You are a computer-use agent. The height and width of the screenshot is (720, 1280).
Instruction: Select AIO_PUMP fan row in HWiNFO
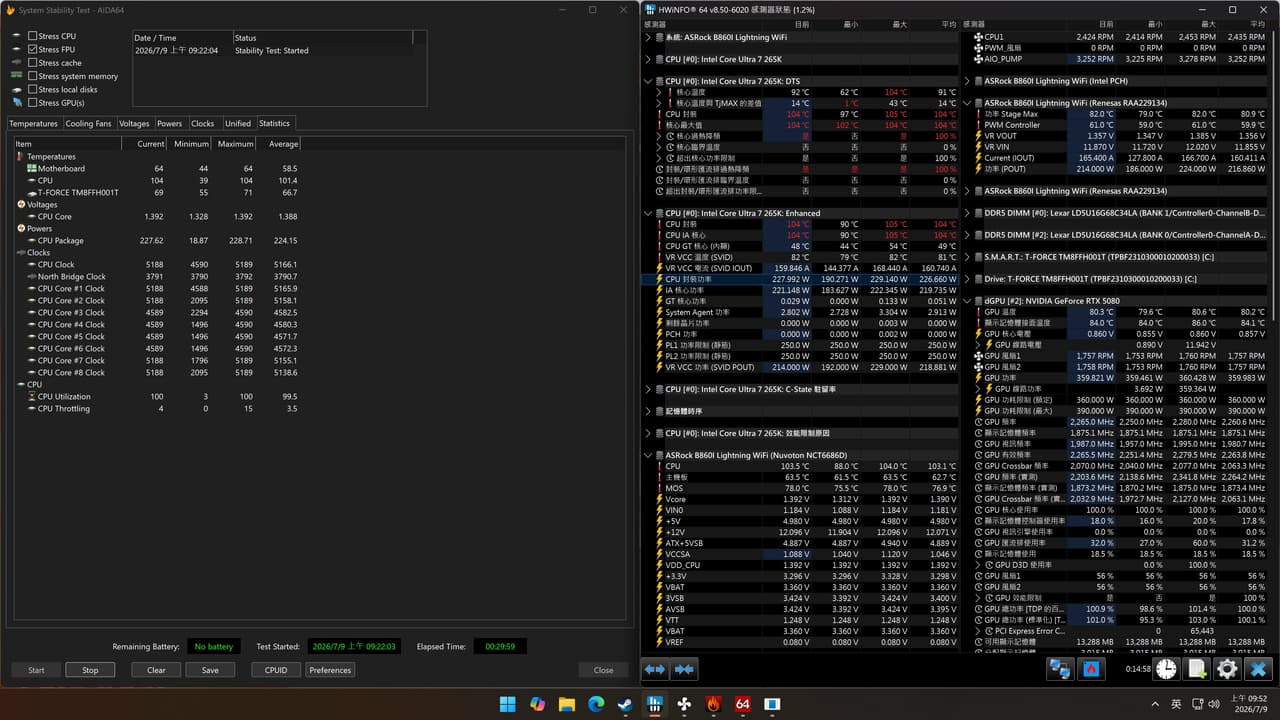pyautogui.click(x=1118, y=59)
